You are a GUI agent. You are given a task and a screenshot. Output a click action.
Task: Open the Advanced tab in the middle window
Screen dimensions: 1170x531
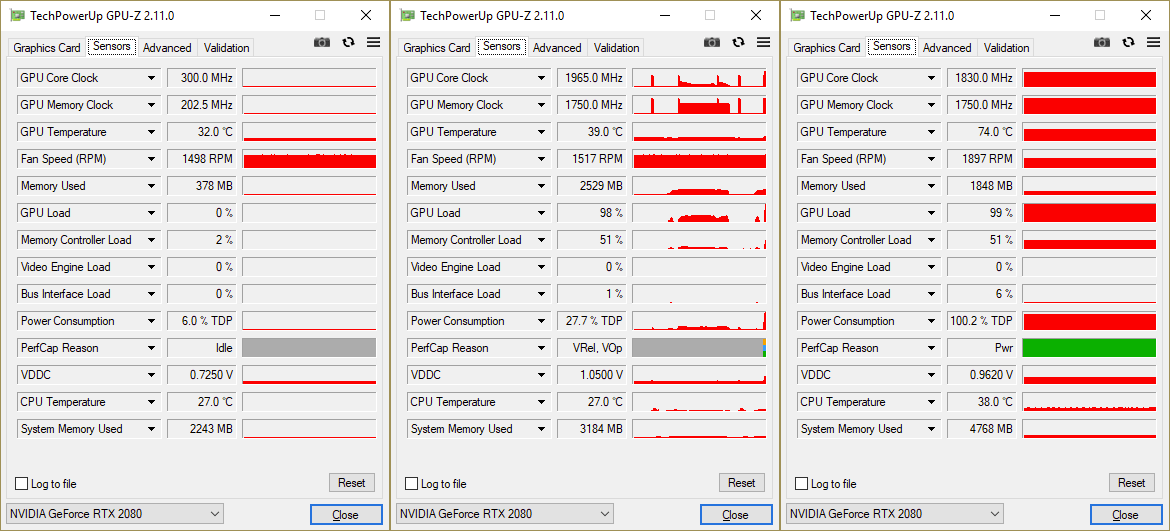pos(557,48)
